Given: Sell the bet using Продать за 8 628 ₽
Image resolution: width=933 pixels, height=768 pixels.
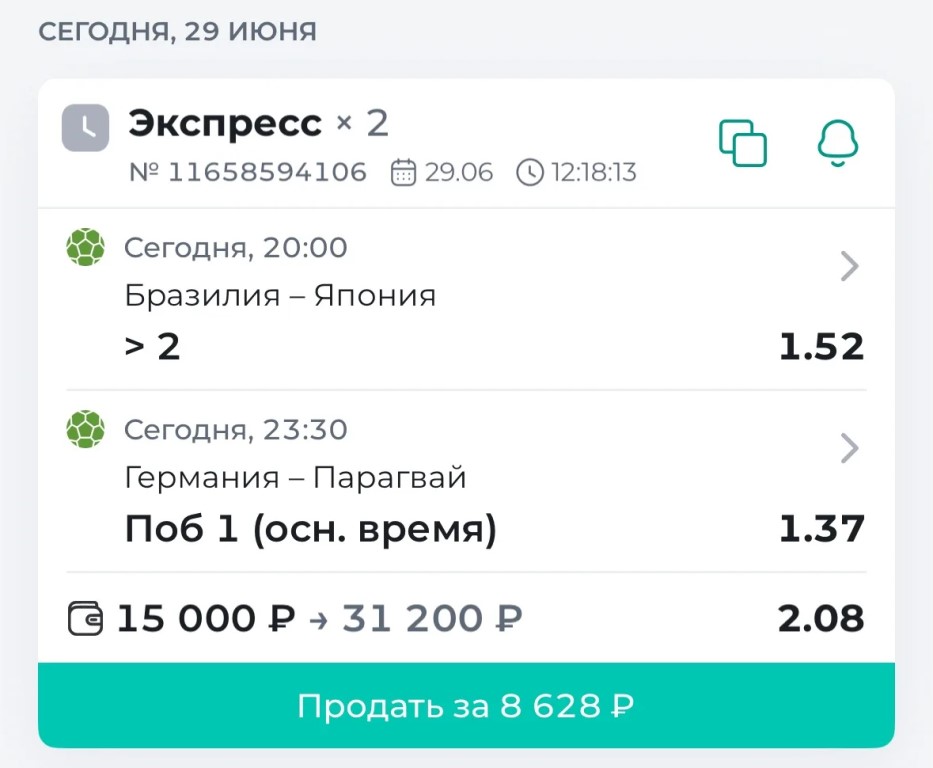Looking at the screenshot, I should tap(466, 706).
